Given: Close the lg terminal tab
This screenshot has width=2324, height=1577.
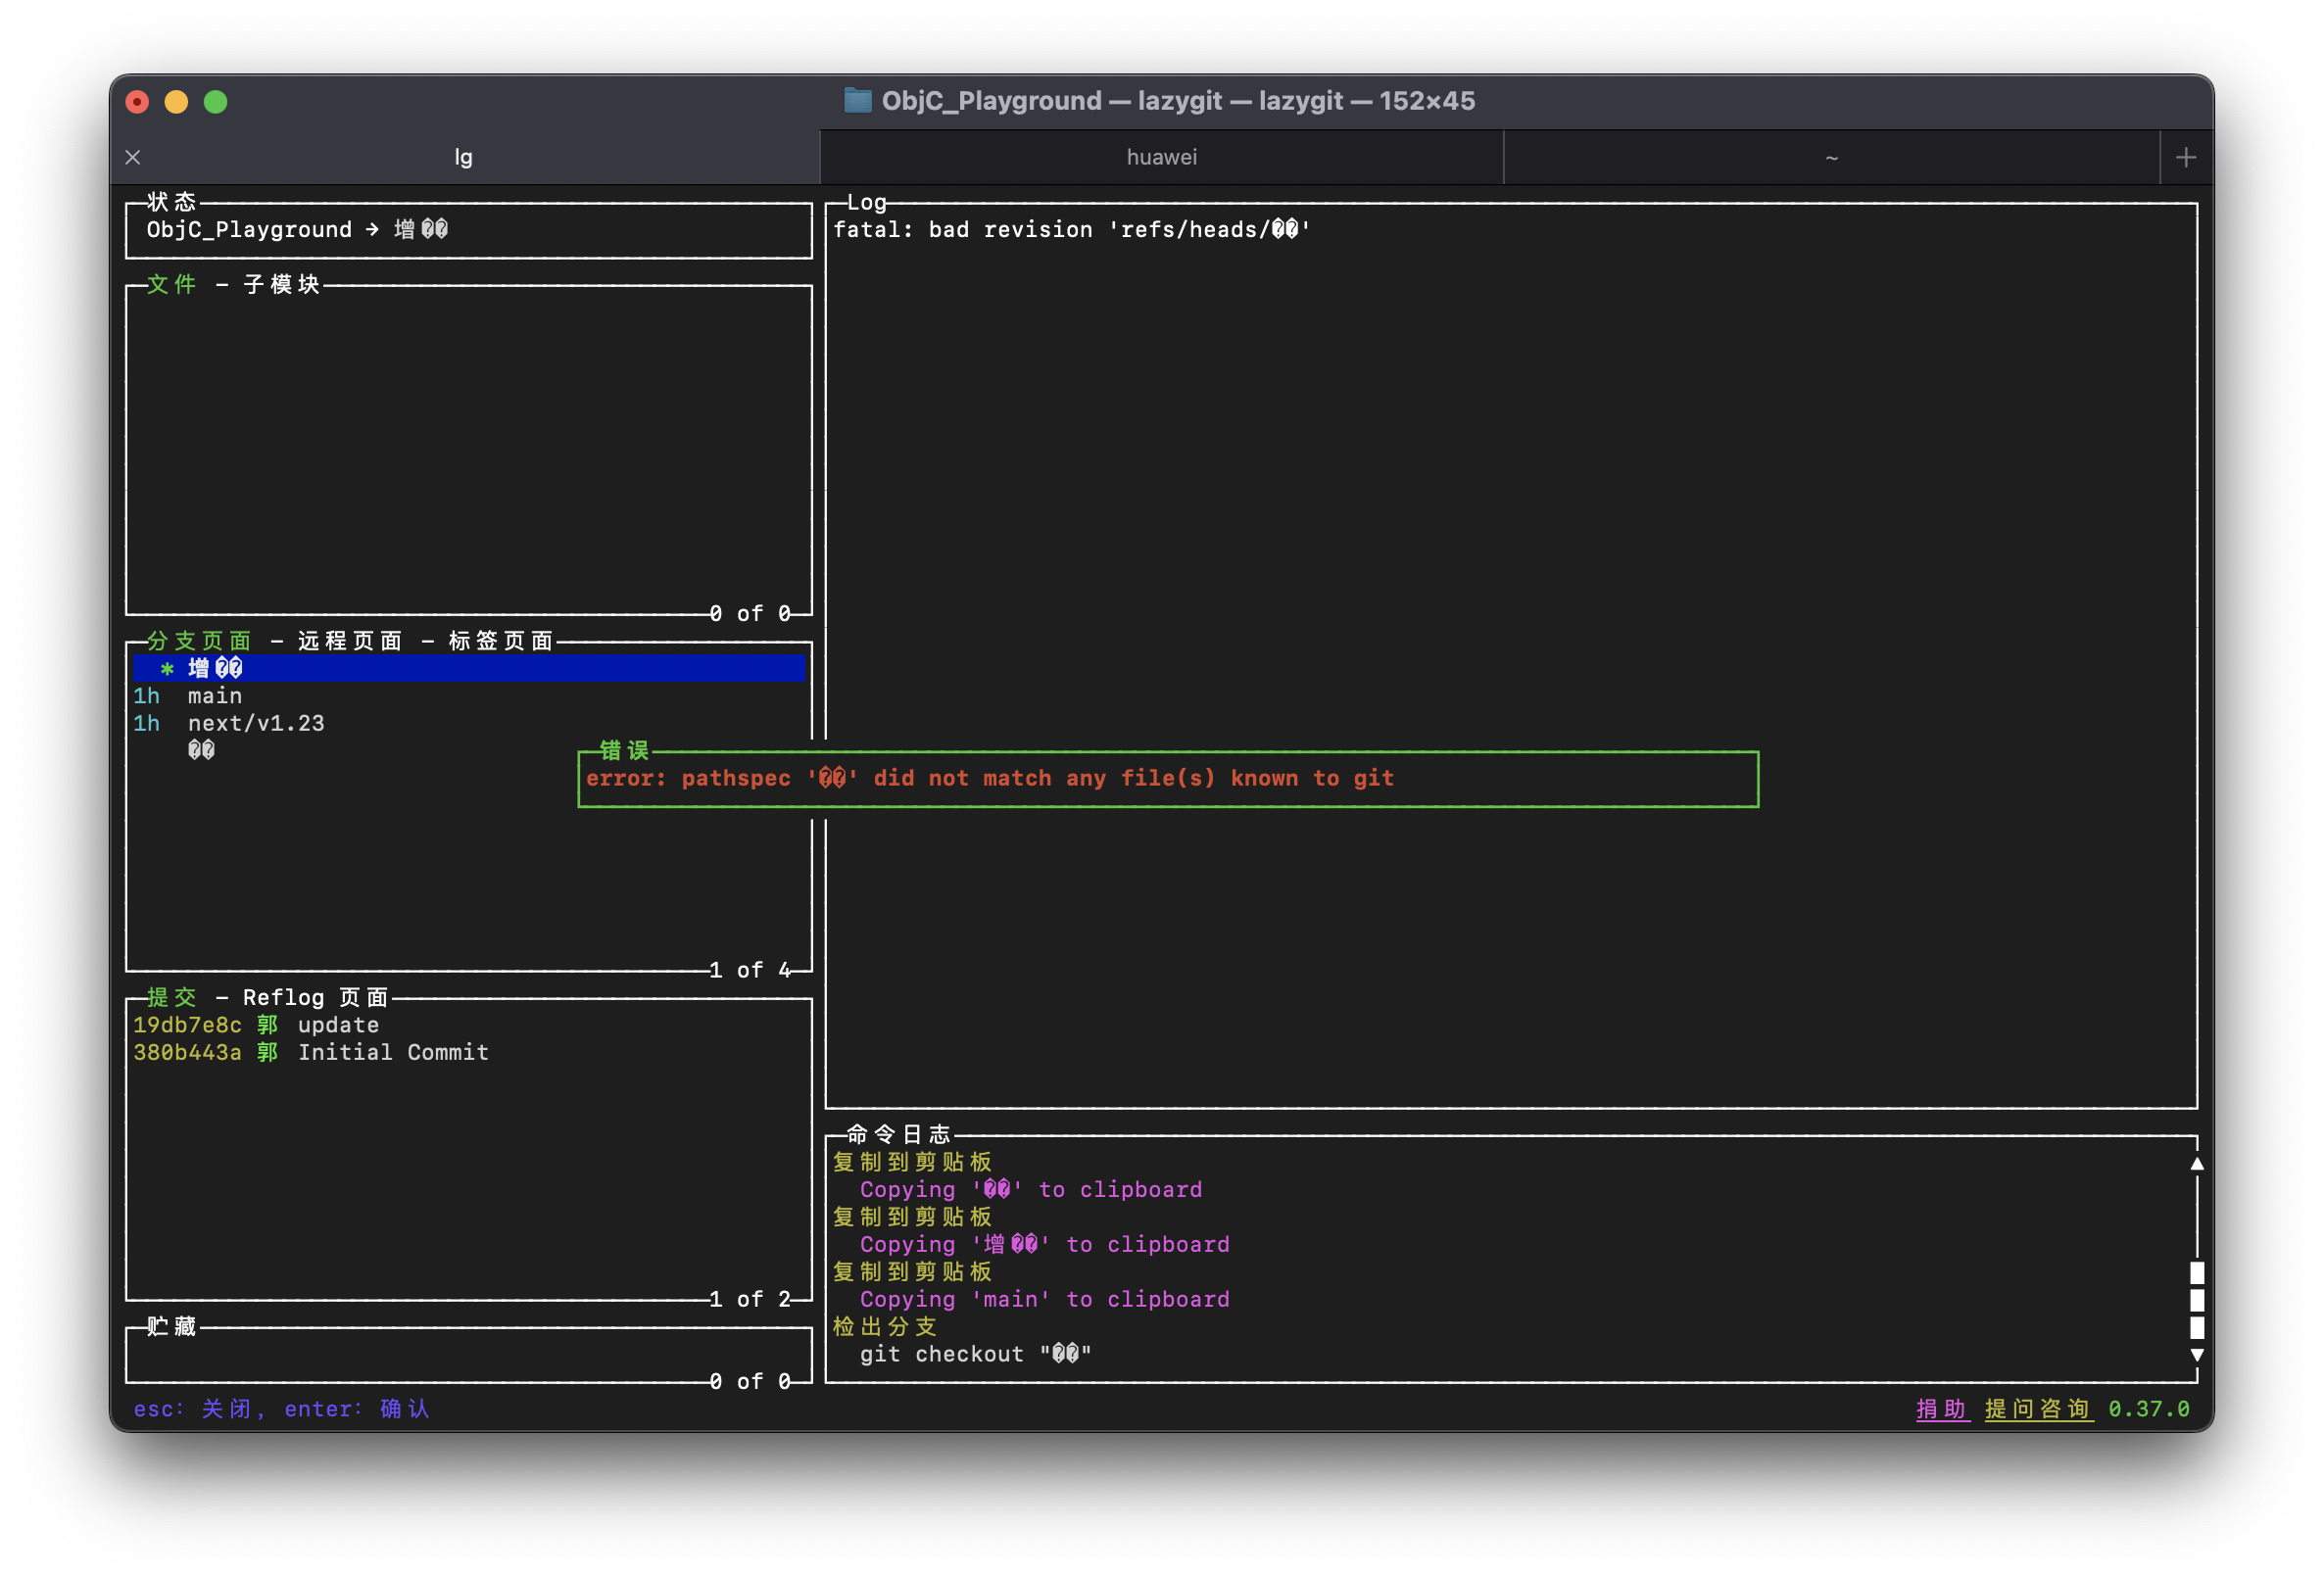Looking at the screenshot, I should click(133, 157).
